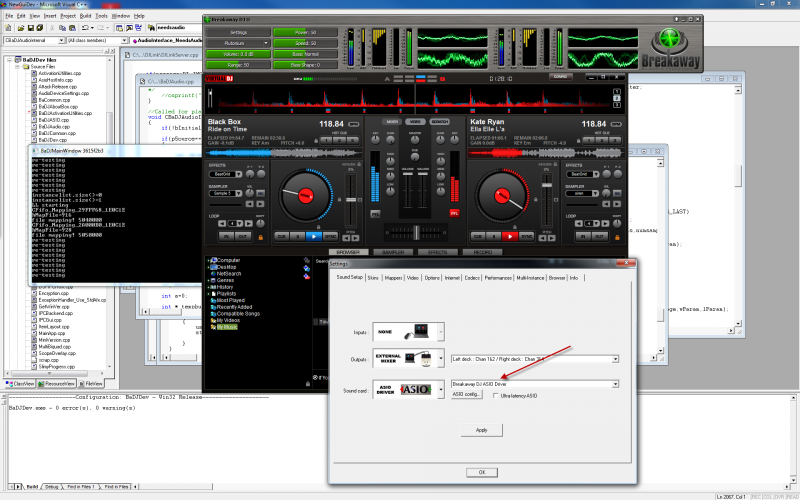Click left deck spinning turntable platter
The height and width of the screenshot is (500, 800).
tap(306, 195)
